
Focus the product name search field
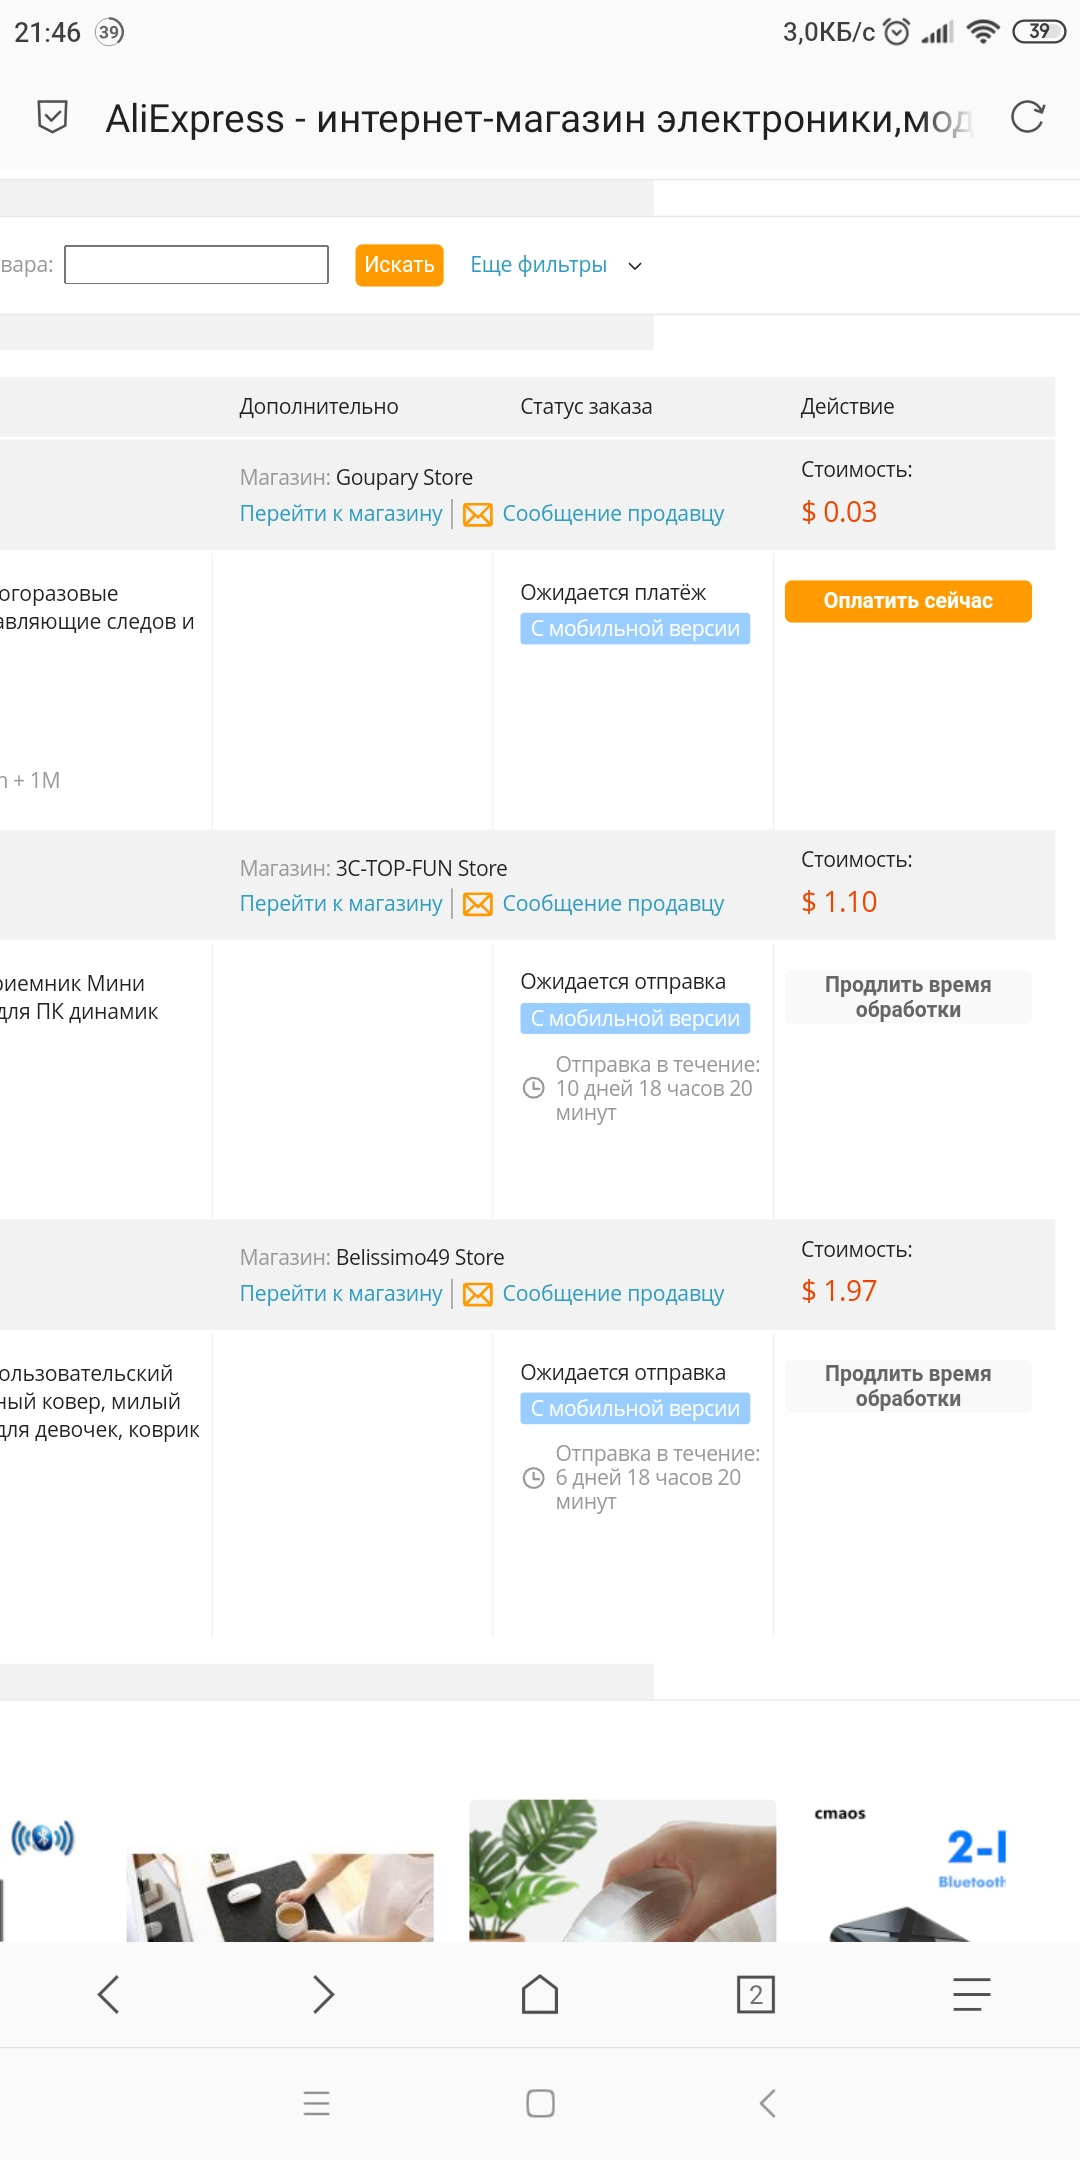[x=196, y=265]
